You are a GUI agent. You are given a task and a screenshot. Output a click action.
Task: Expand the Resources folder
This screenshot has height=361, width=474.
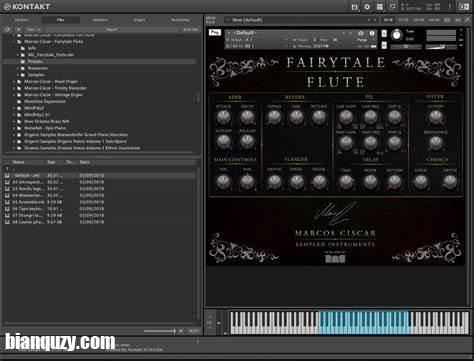click(x=18, y=68)
